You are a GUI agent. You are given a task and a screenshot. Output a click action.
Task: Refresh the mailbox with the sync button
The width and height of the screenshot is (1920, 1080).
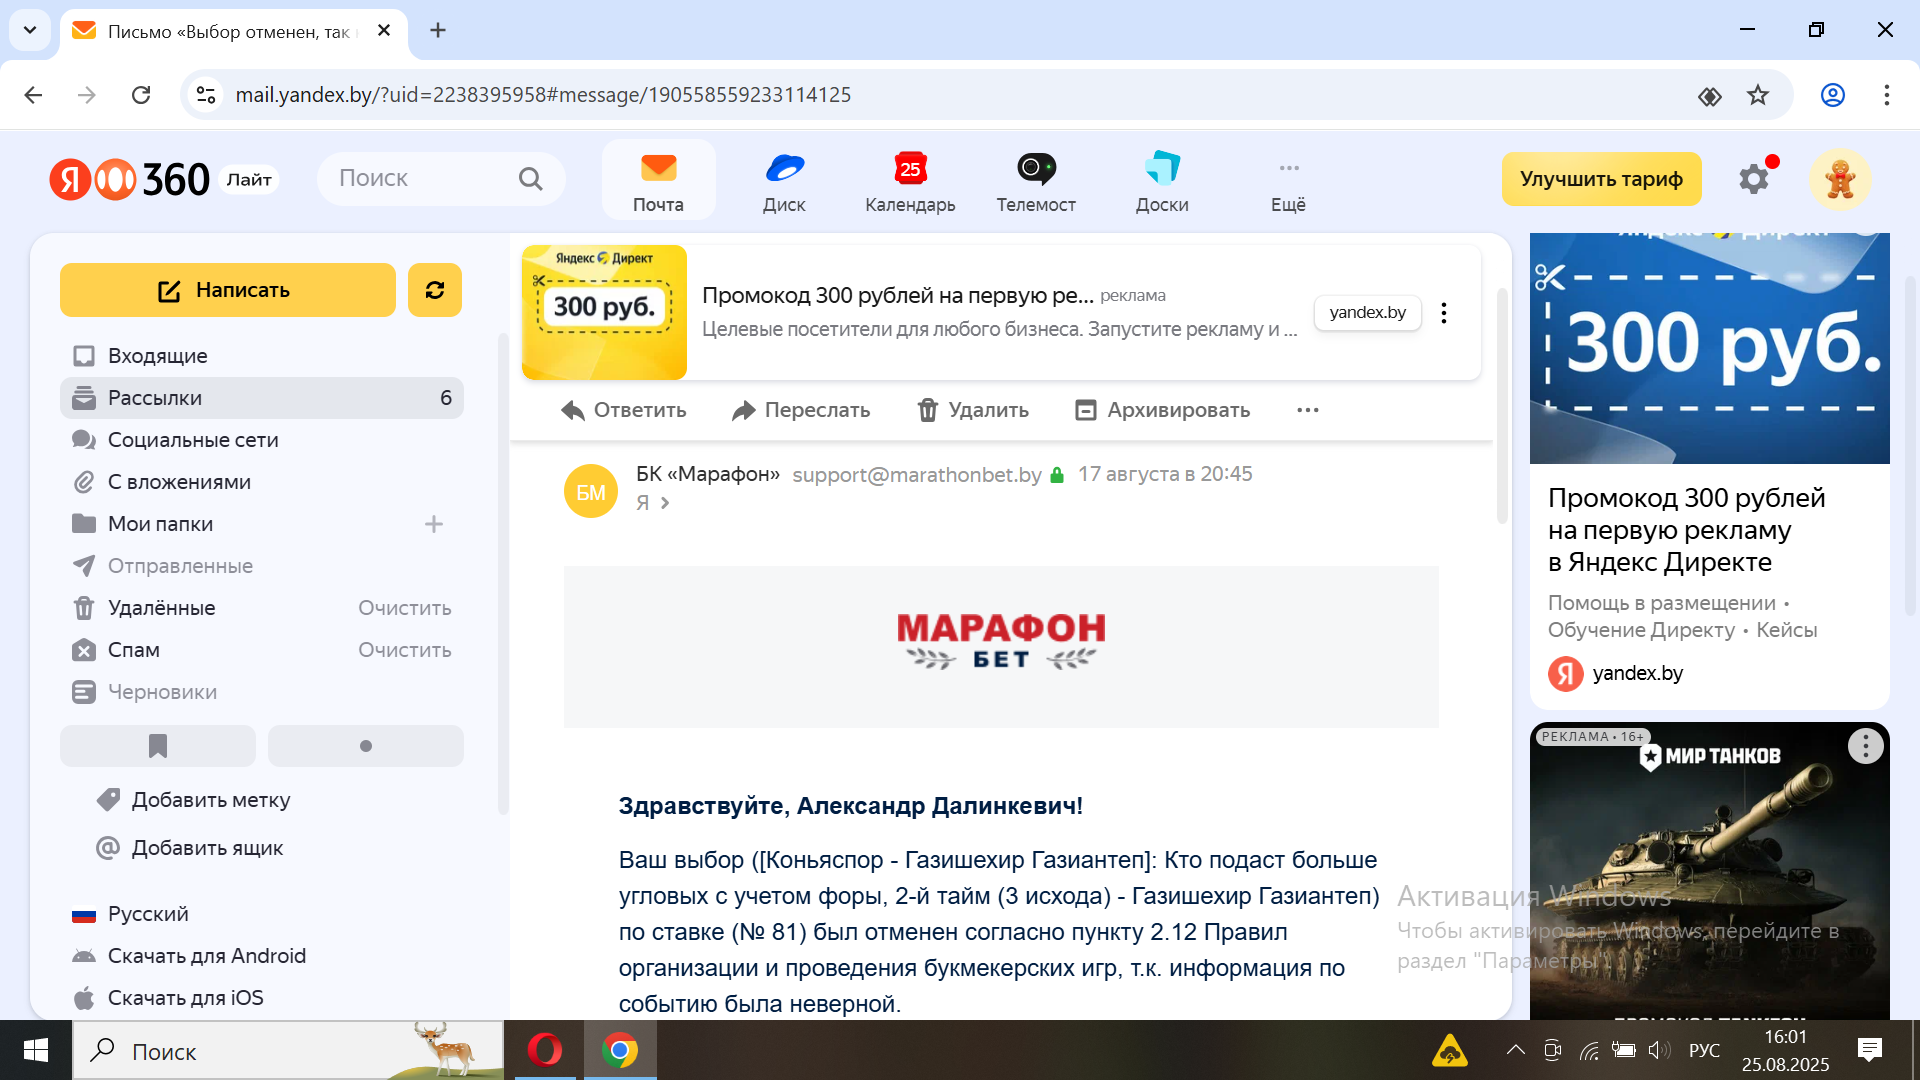pyautogui.click(x=435, y=290)
